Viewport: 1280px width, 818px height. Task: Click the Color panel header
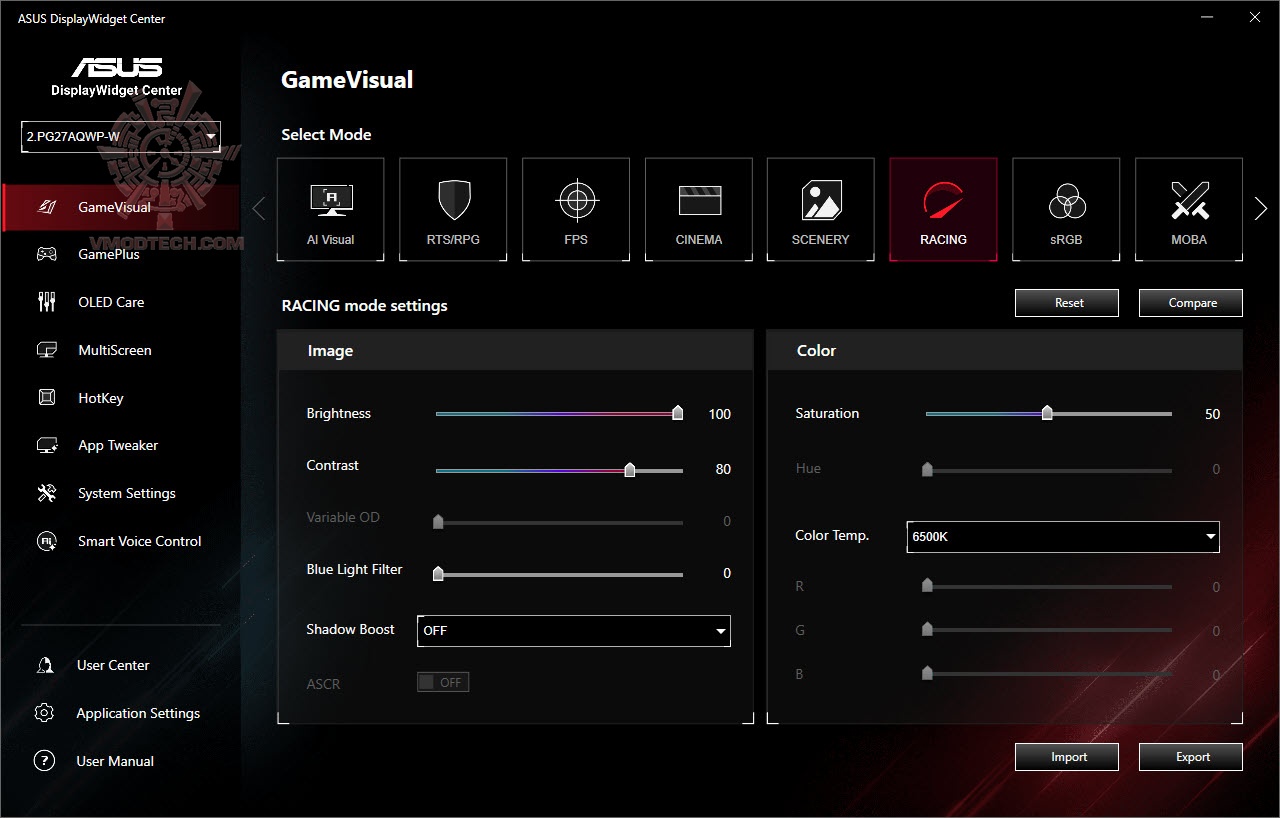click(1005, 351)
